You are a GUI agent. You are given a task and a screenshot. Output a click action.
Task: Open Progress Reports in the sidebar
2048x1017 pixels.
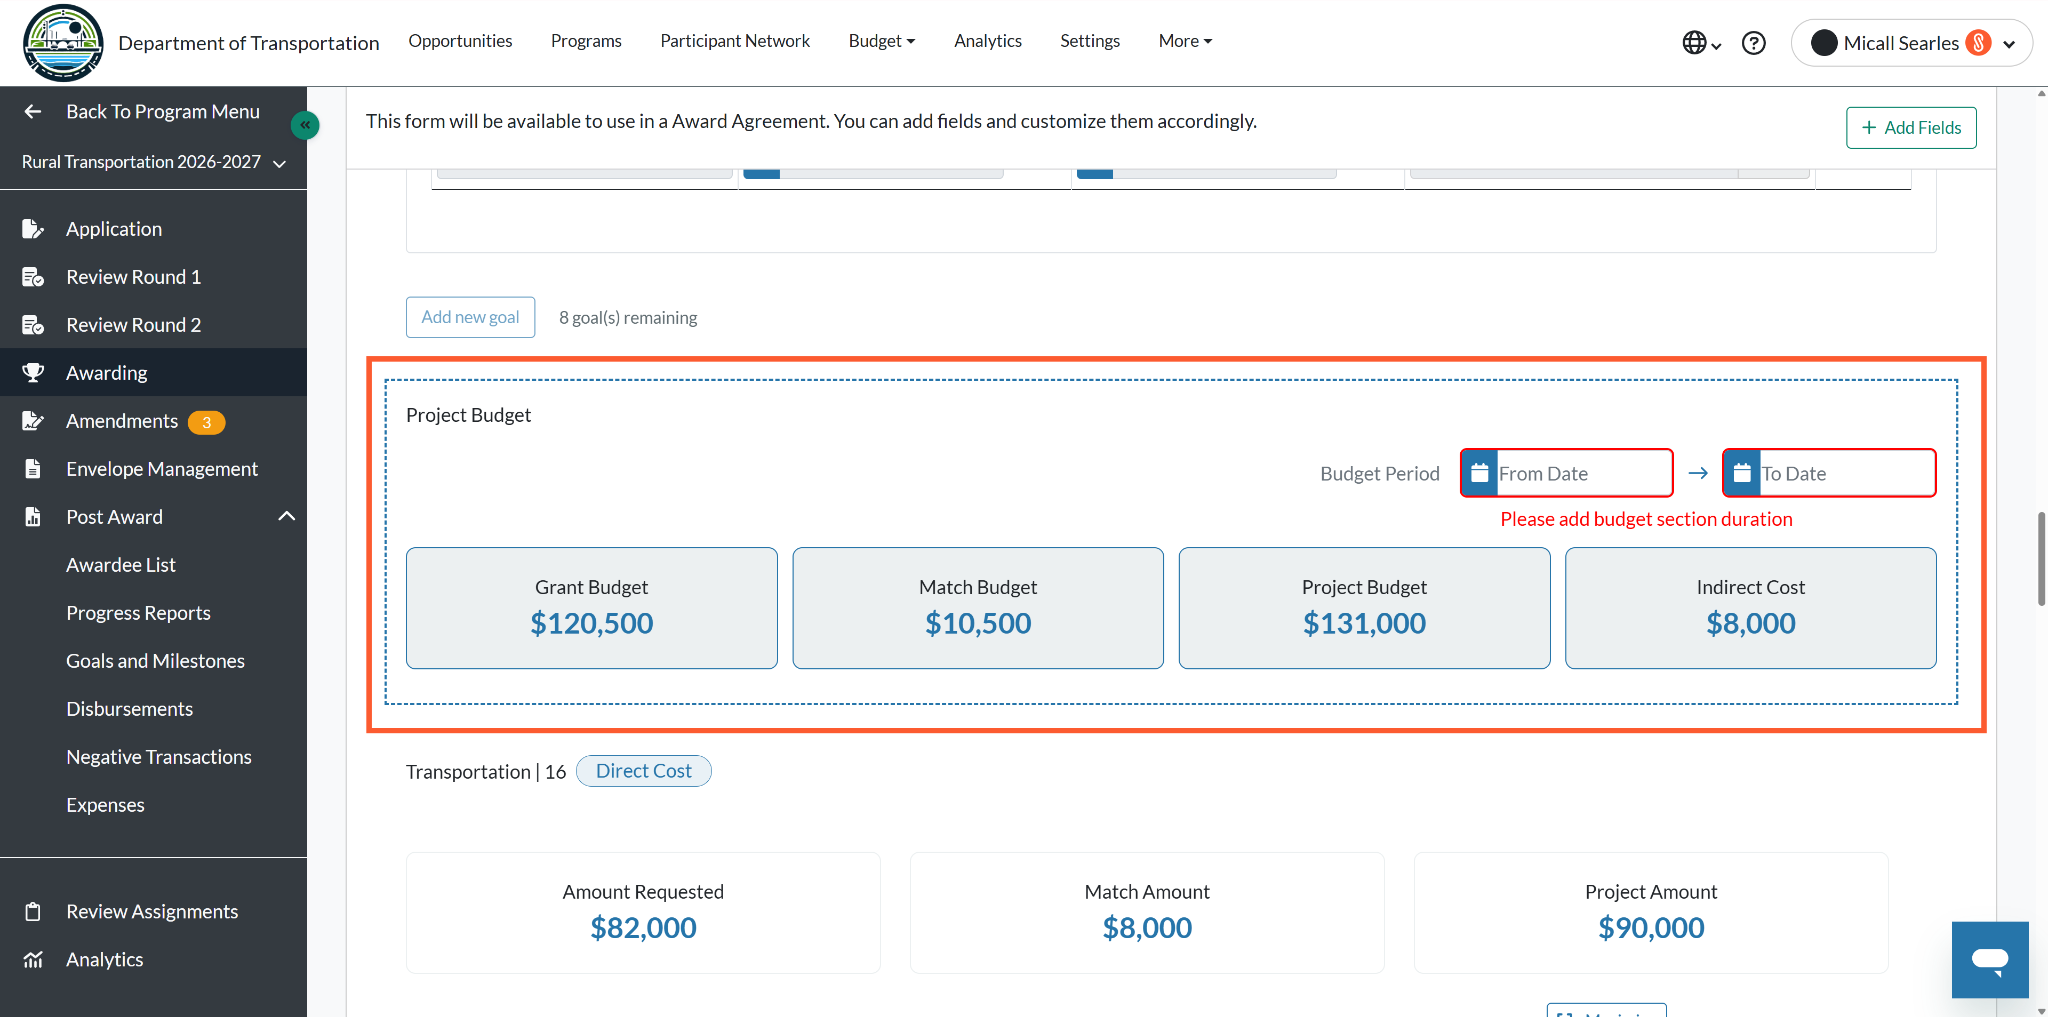(x=138, y=613)
